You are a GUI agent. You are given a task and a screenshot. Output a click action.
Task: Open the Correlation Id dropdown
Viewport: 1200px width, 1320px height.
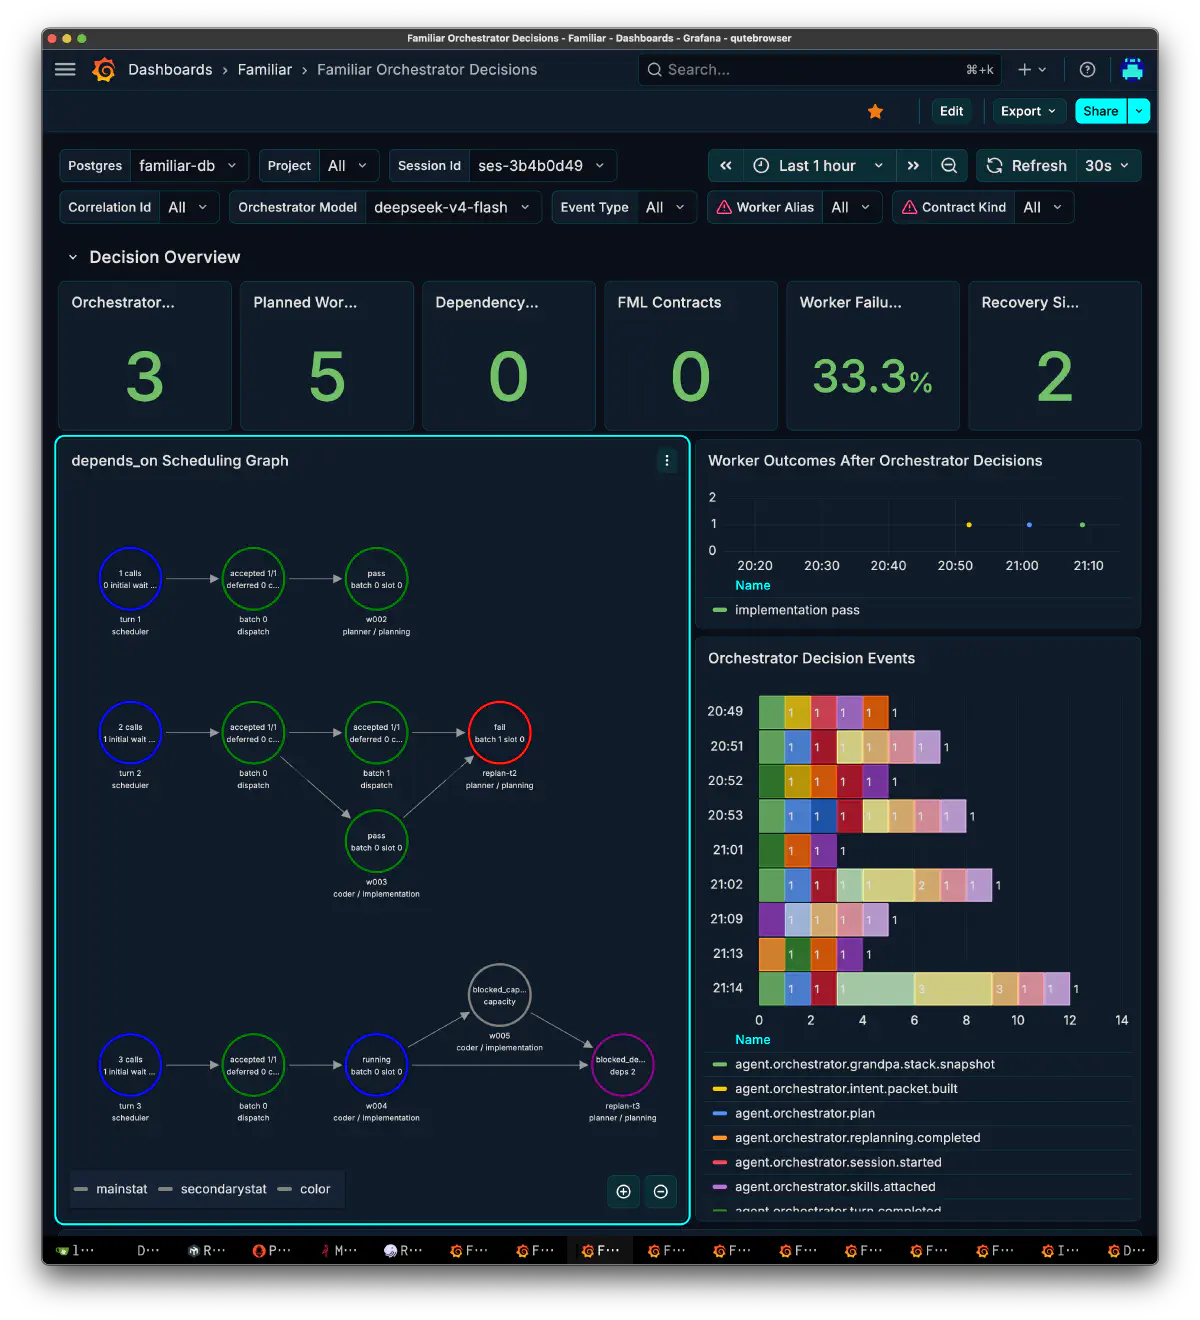[x=189, y=207]
